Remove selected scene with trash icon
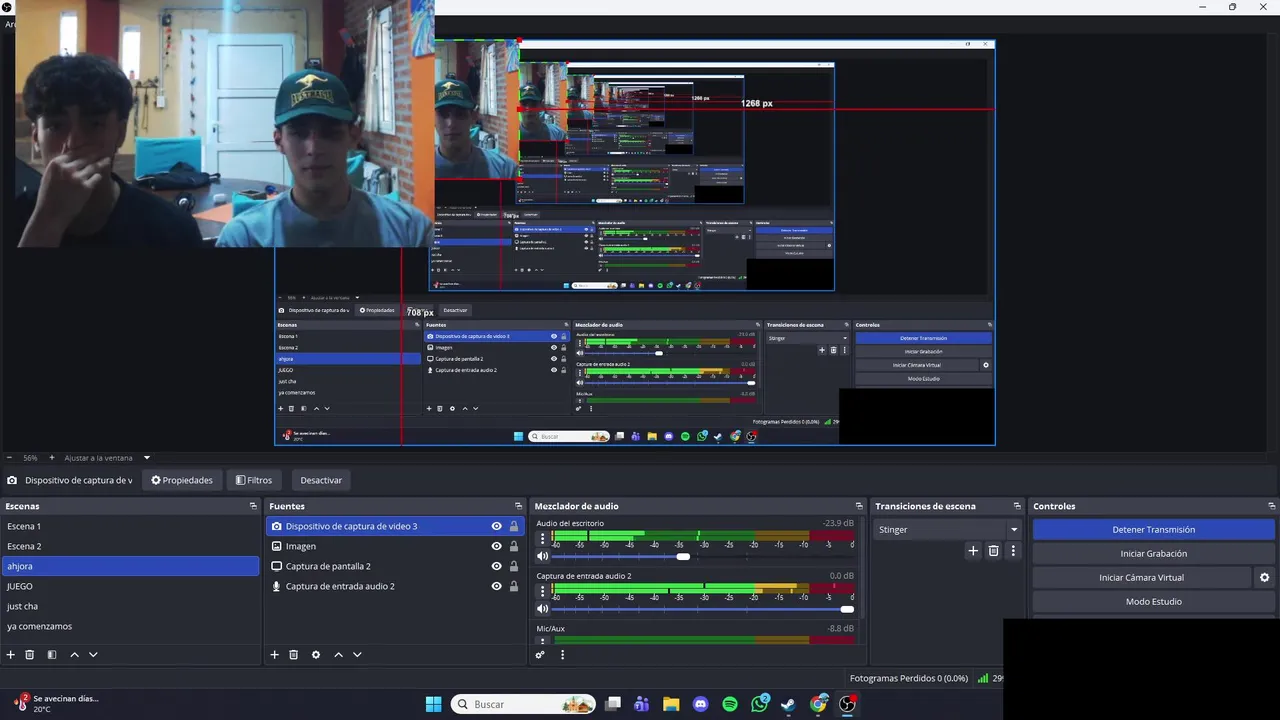The image size is (1280, 720). pos(29,655)
